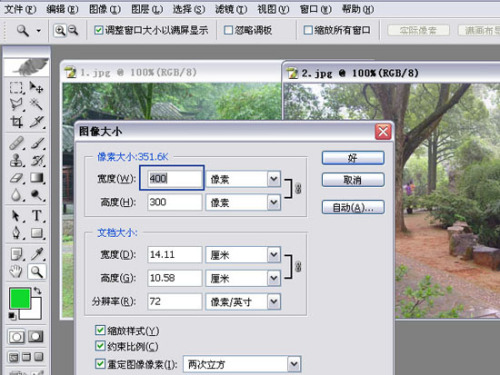
Task: Open 两次立方 resampling method dropdown
Action: point(294,364)
